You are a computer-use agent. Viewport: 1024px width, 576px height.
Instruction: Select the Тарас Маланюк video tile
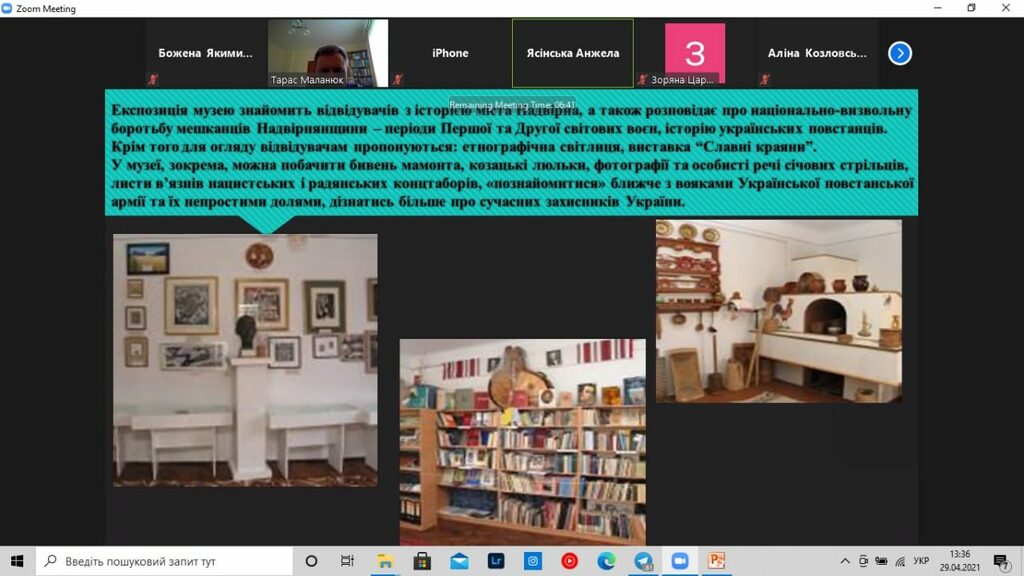point(321,53)
